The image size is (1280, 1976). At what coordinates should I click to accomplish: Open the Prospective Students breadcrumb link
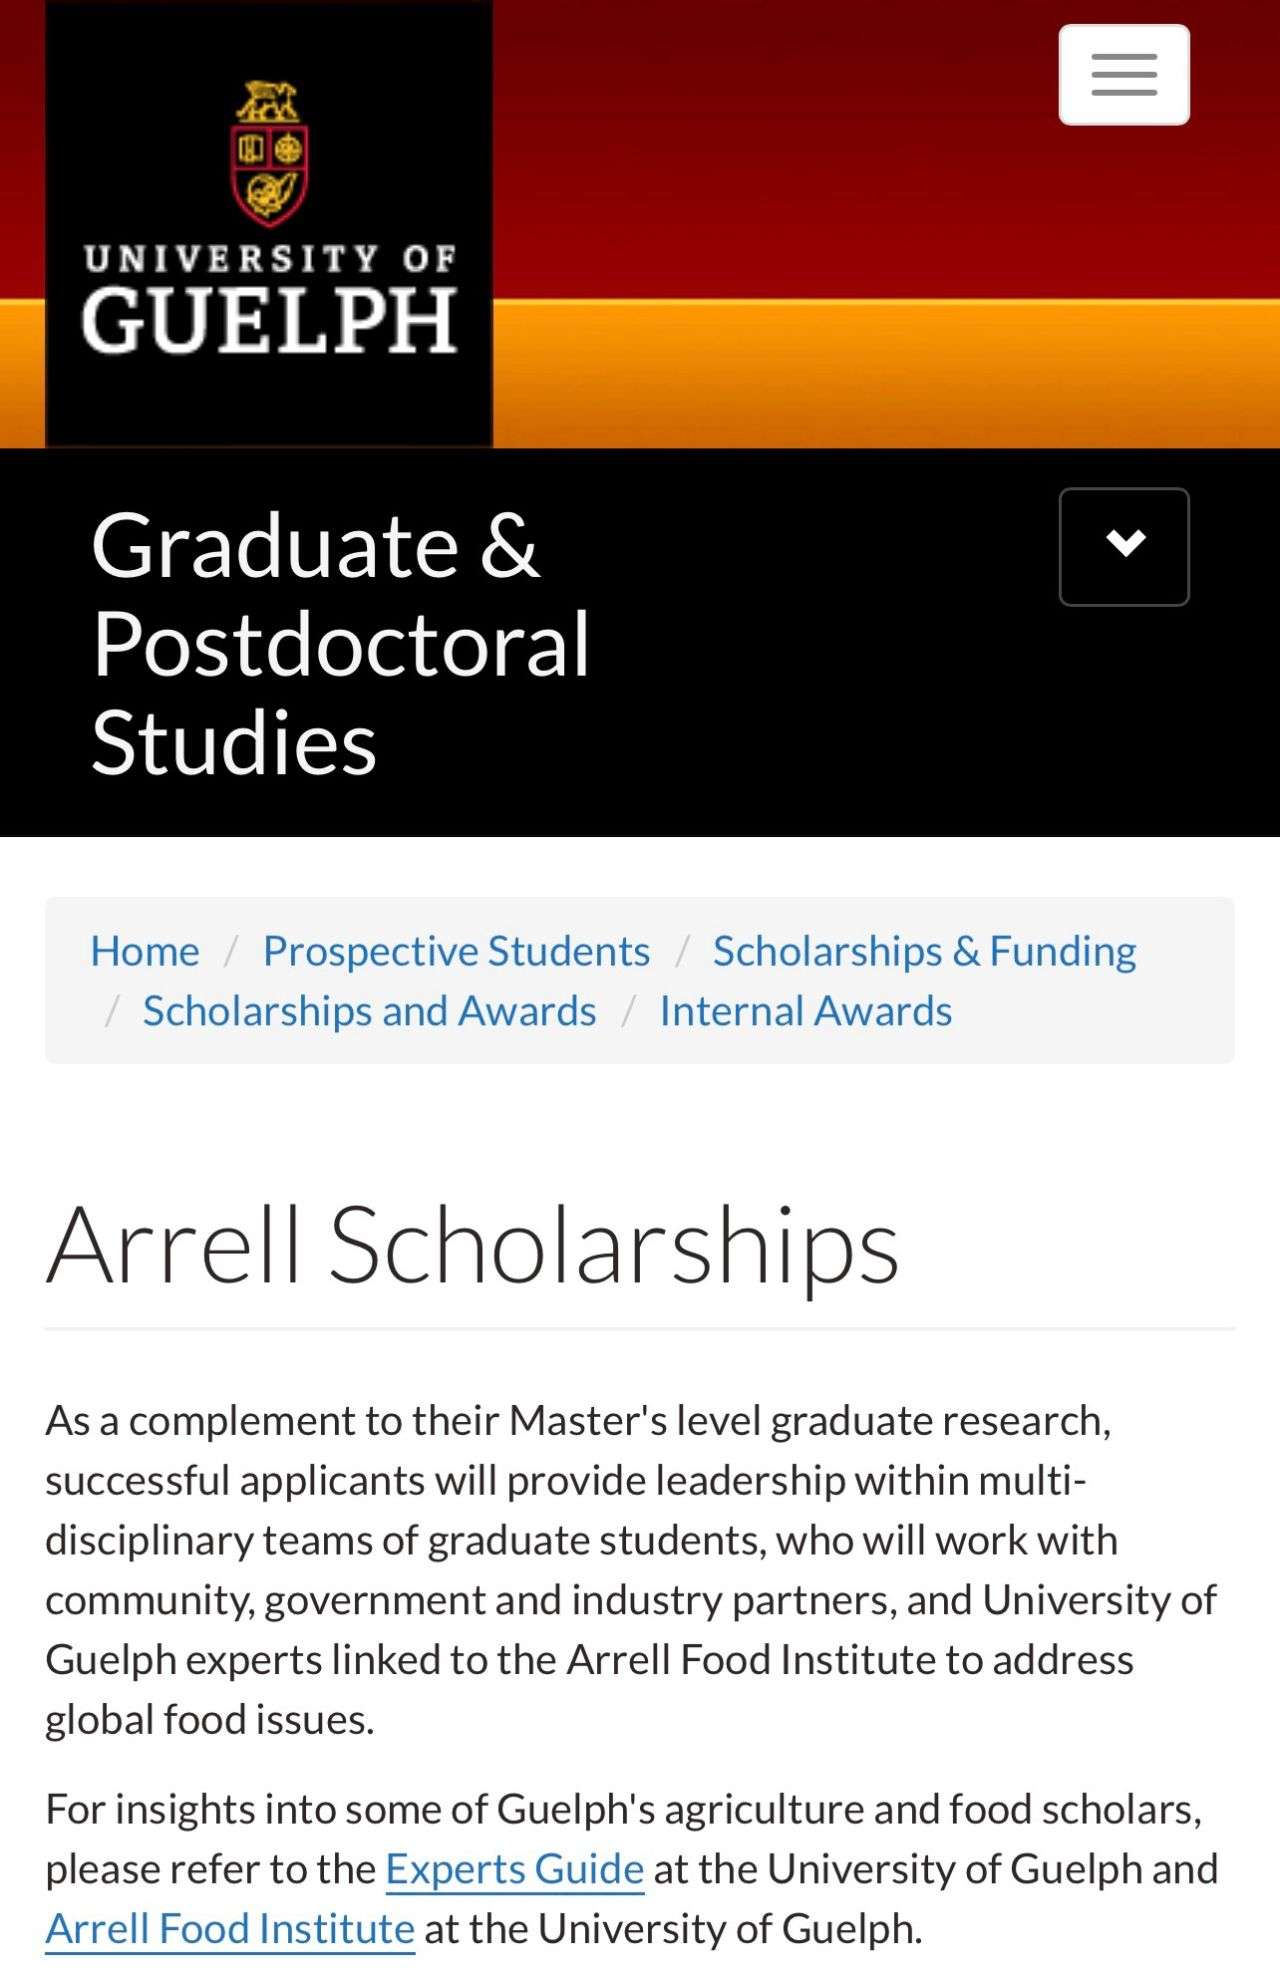click(456, 951)
